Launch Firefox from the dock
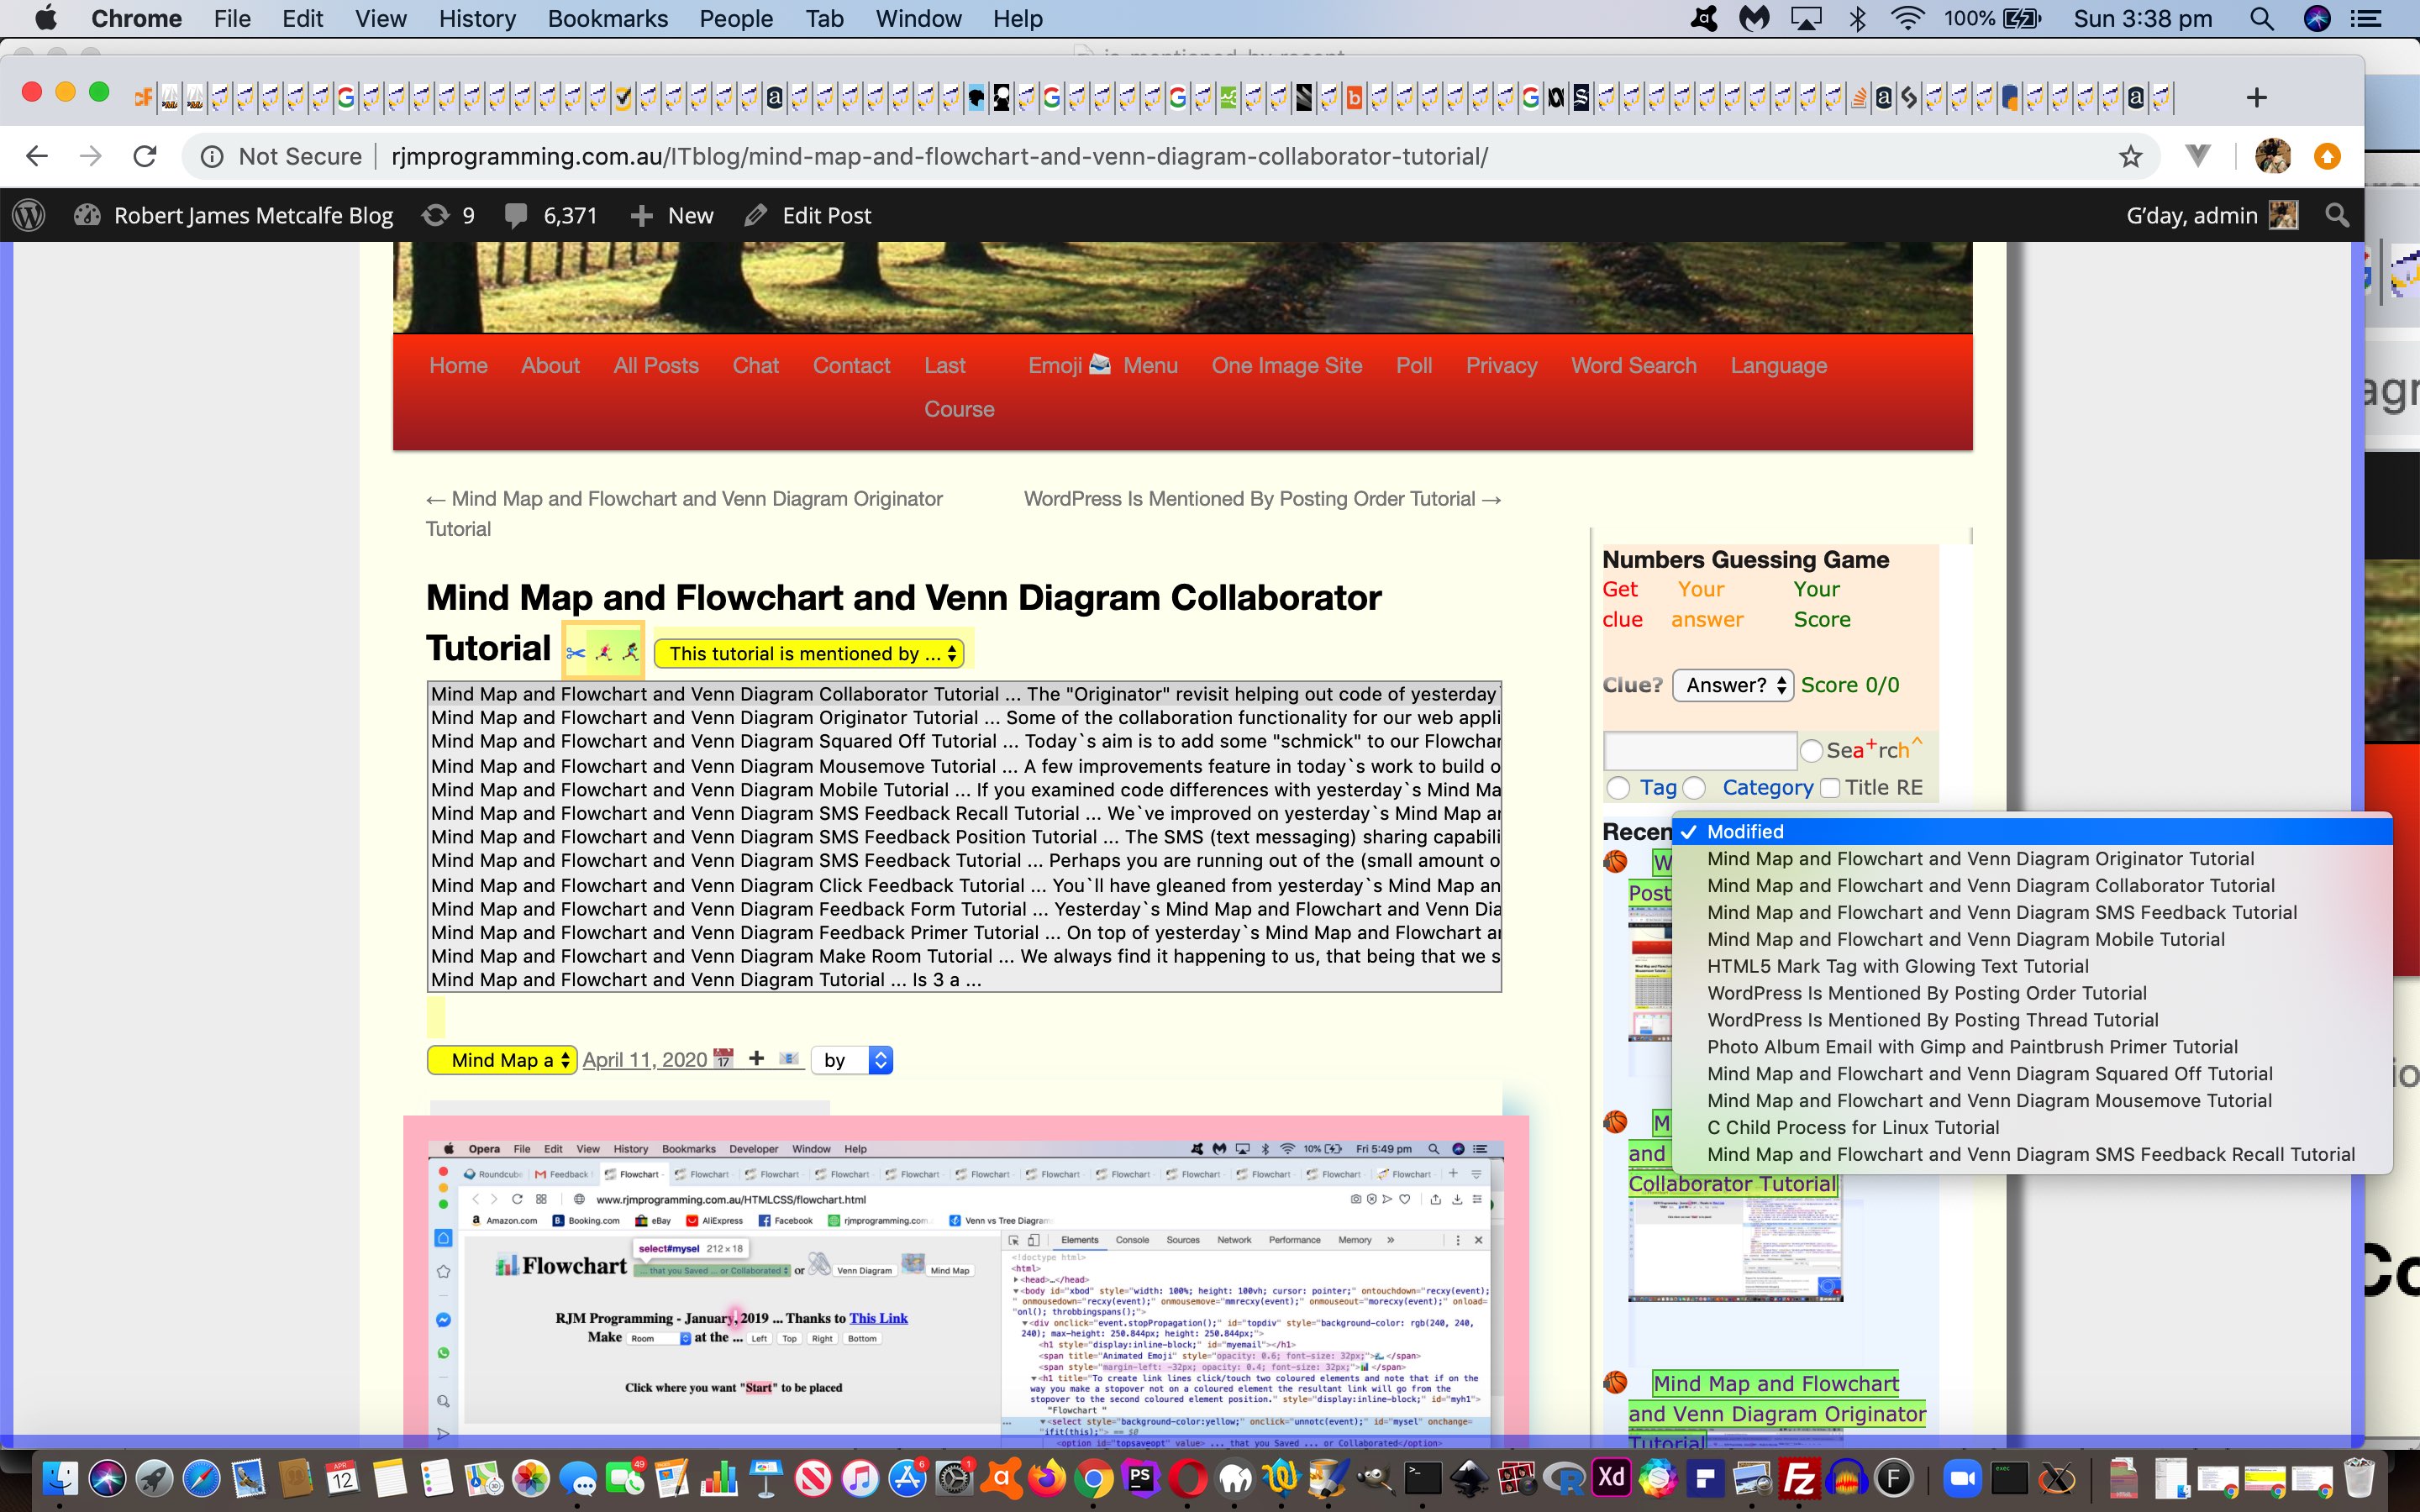Screen dimensions: 2420x1512 (x=1046, y=1478)
